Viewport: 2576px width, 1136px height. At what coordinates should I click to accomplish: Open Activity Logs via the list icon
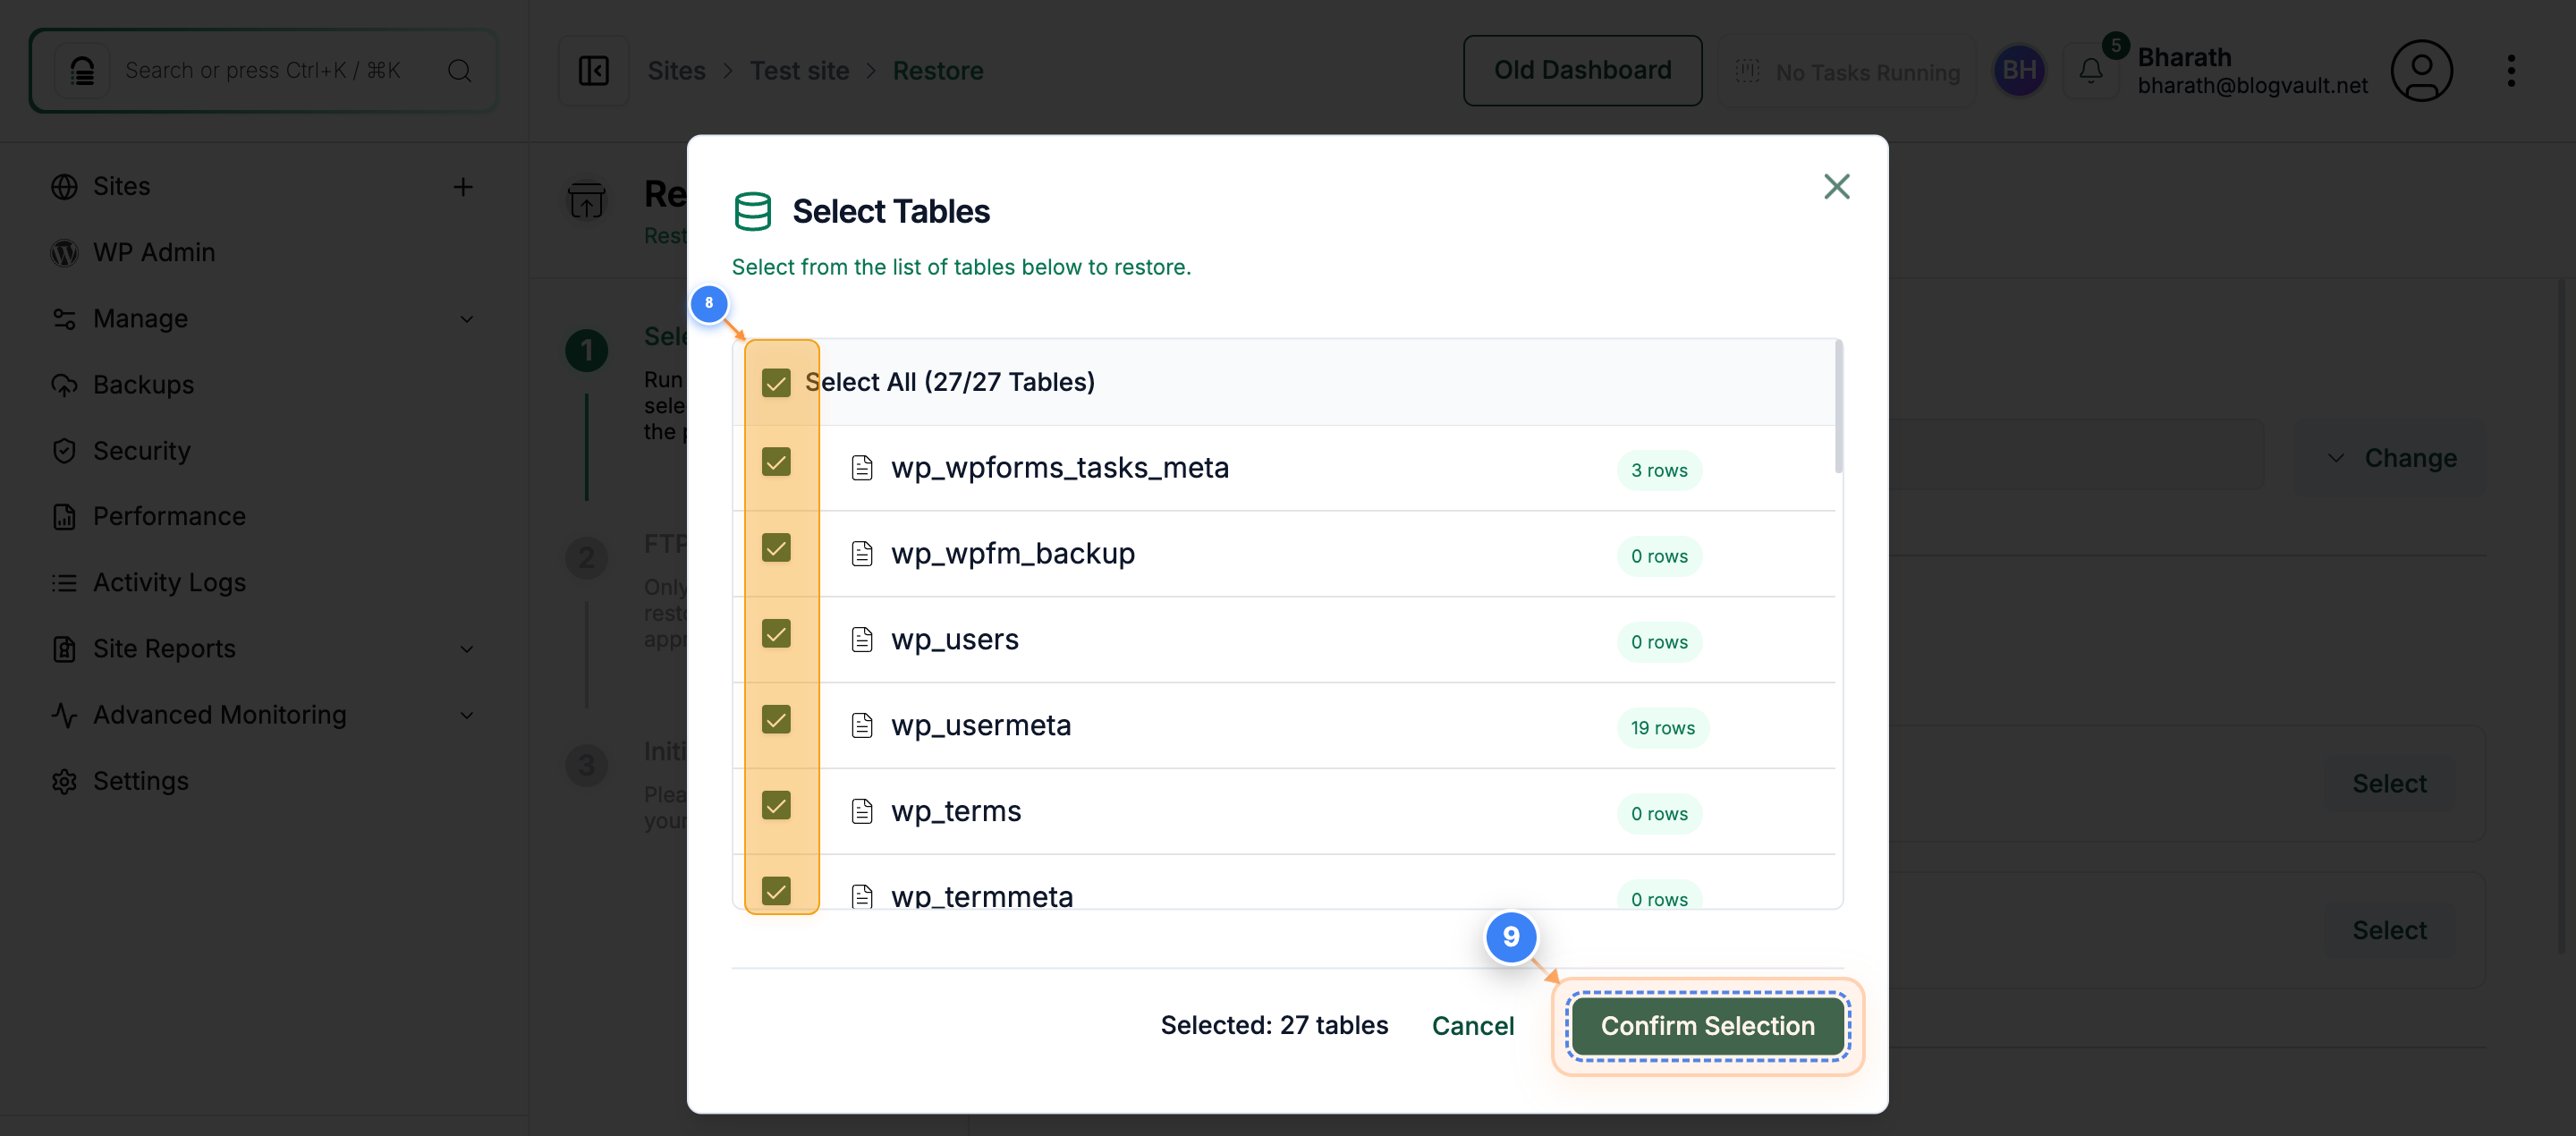64,582
